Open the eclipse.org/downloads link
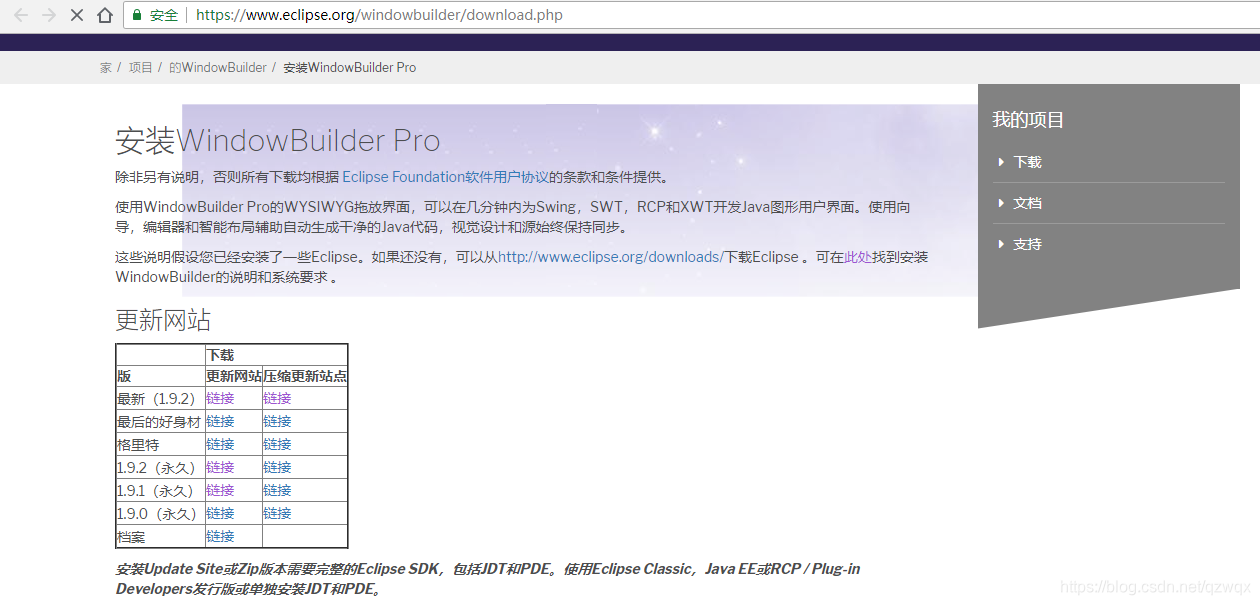The width and height of the screenshot is (1260, 605). 610,257
